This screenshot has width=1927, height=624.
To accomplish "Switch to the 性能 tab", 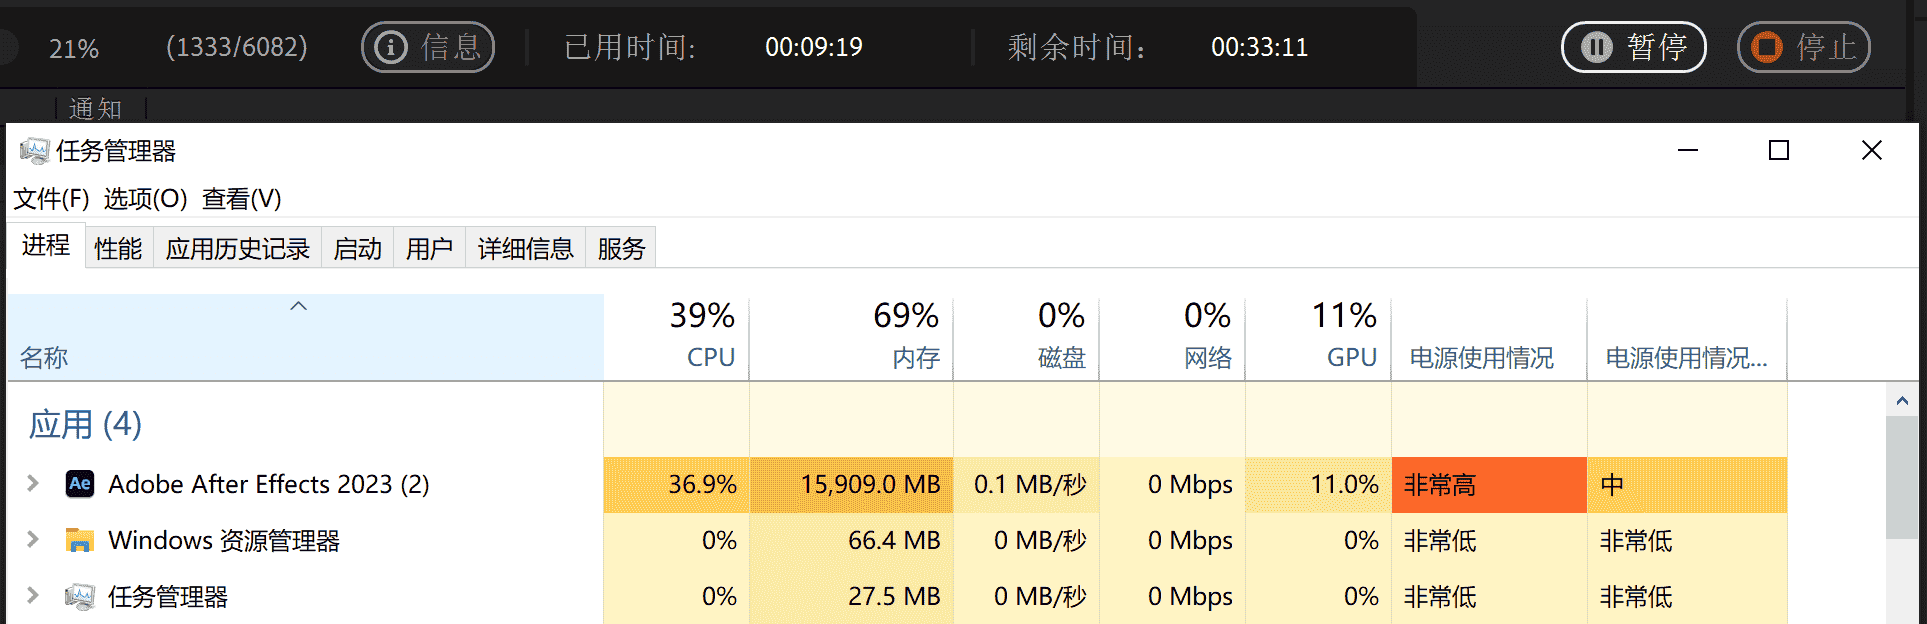I will coord(118,249).
